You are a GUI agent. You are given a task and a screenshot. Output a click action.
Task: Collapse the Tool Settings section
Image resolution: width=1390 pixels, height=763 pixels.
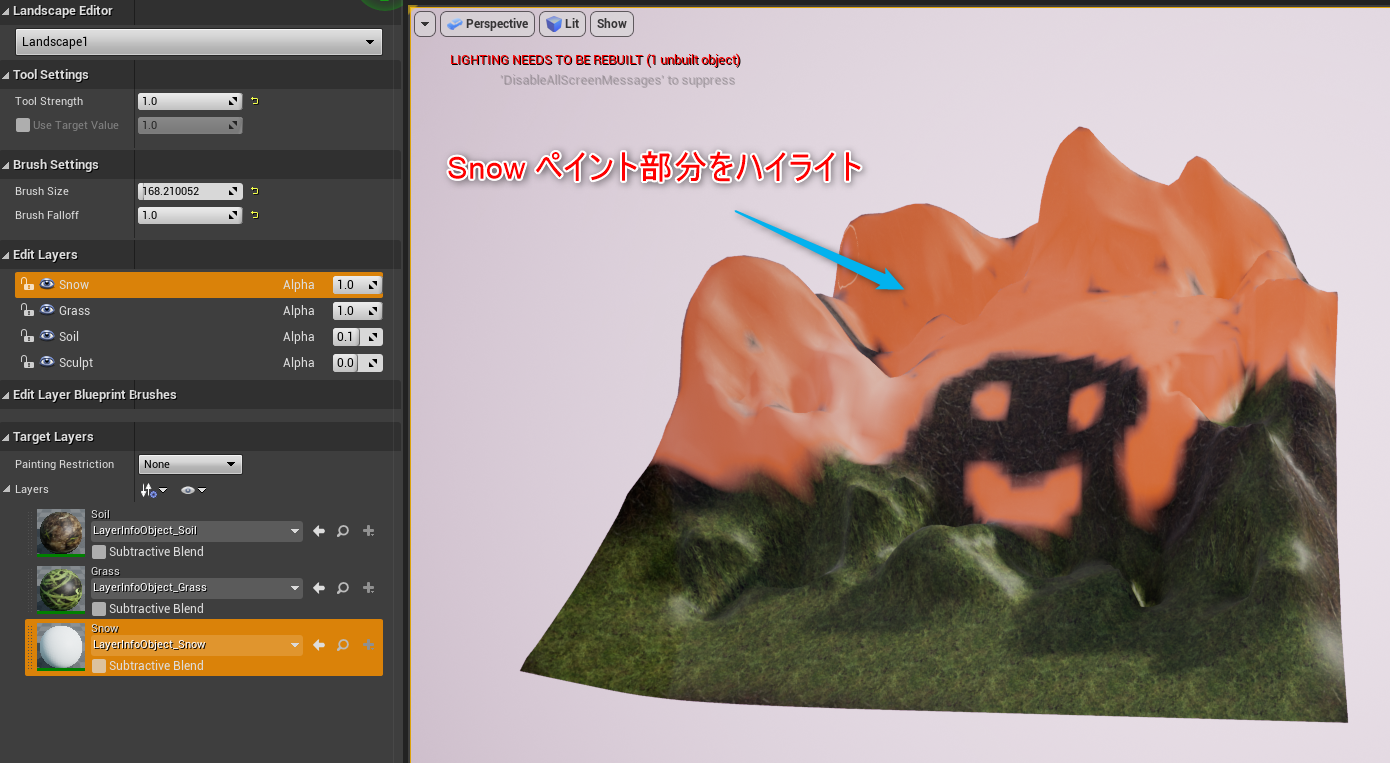click(6, 75)
